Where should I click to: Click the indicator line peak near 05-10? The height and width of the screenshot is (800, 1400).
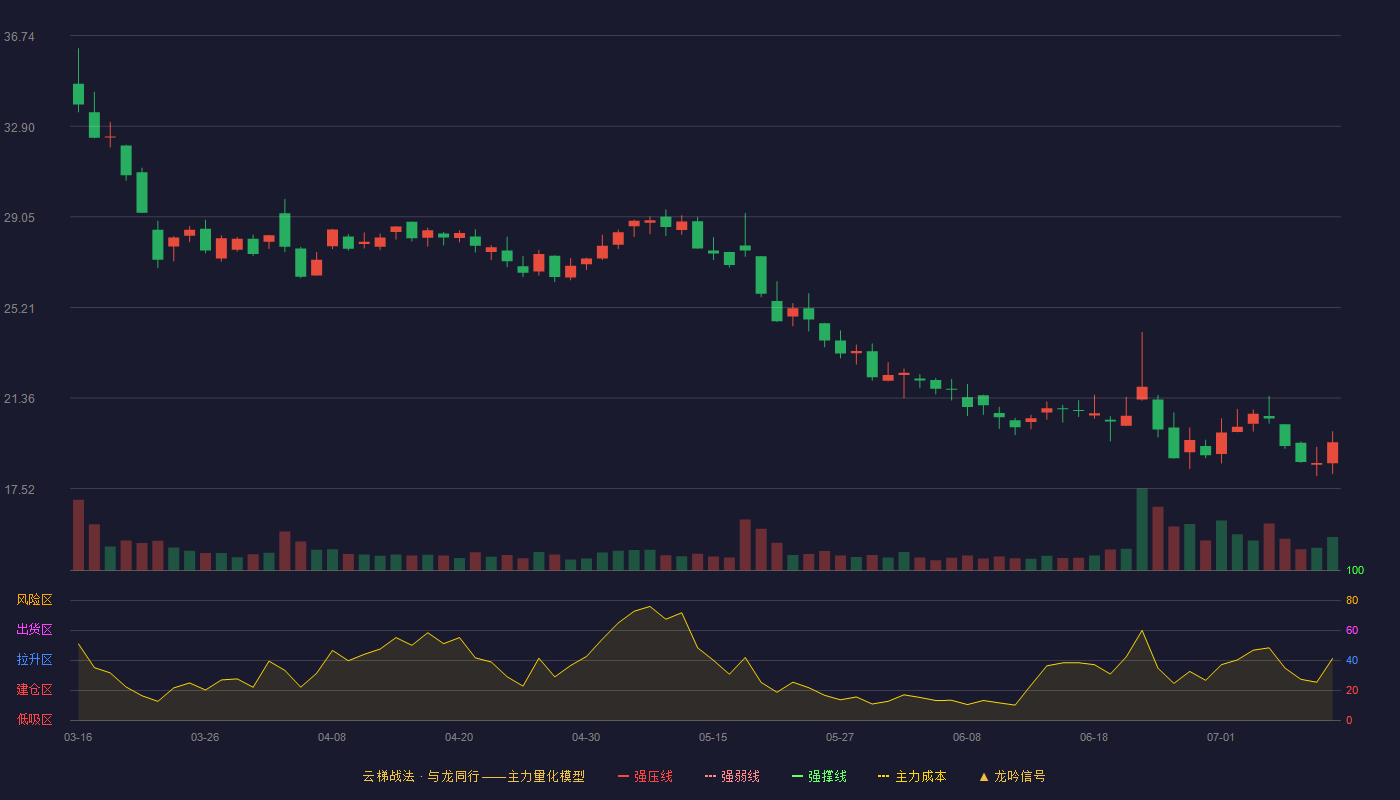[649, 606]
